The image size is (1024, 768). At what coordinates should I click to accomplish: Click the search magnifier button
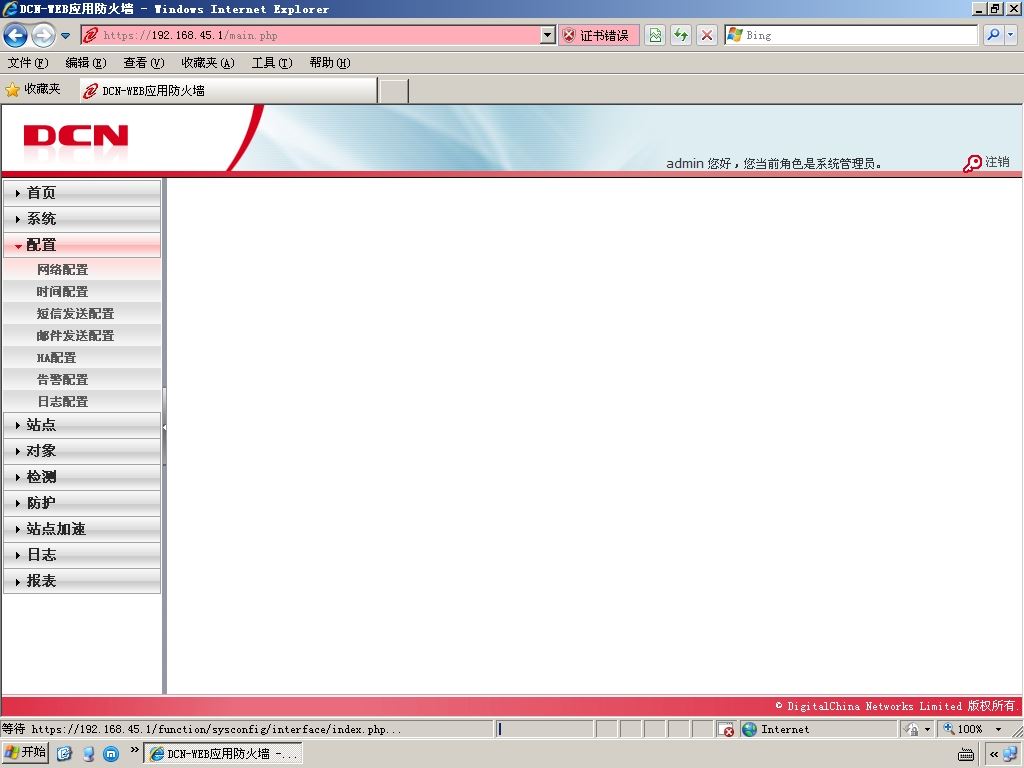click(993, 35)
